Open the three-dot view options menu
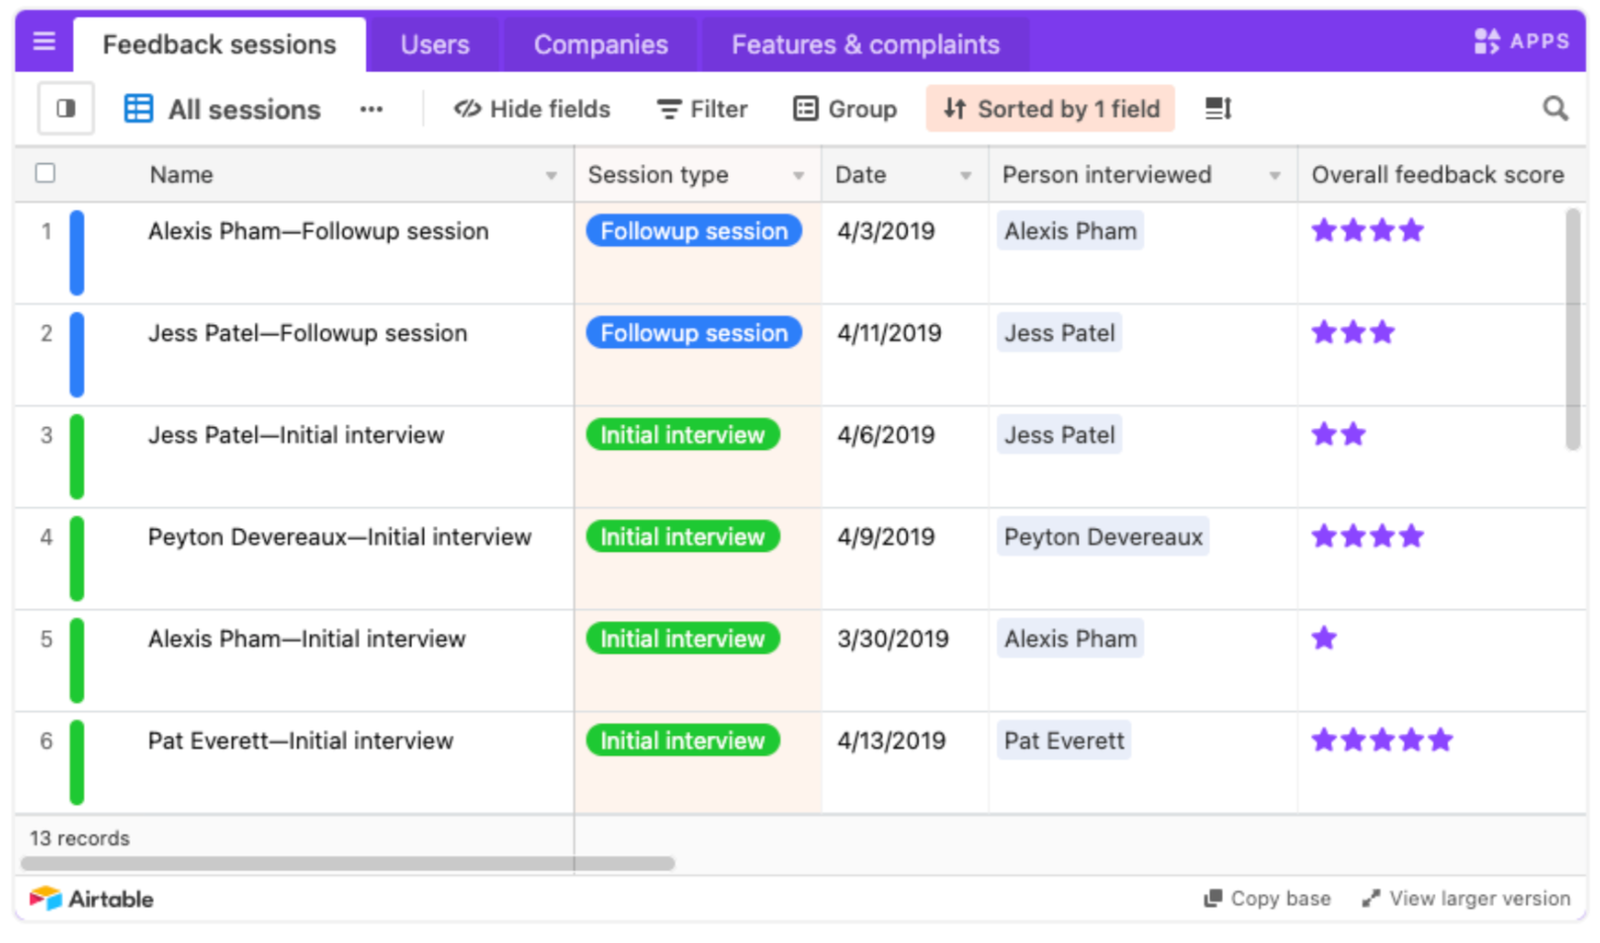The height and width of the screenshot is (943, 1600). [x=371, y=109]
